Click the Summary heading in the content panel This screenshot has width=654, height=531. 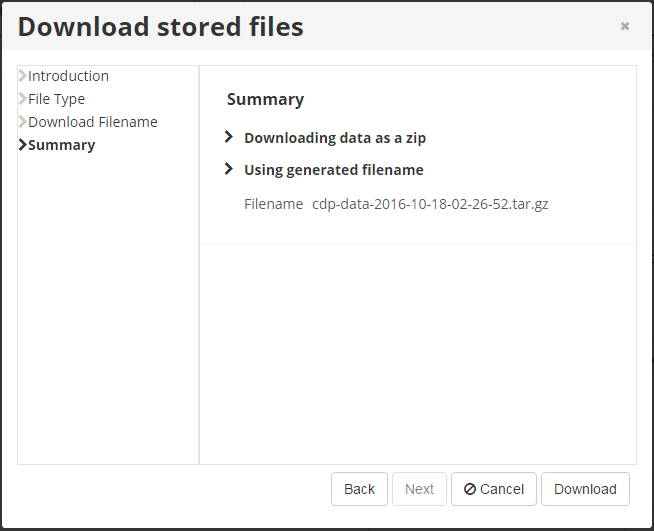(x=265, y=99)
